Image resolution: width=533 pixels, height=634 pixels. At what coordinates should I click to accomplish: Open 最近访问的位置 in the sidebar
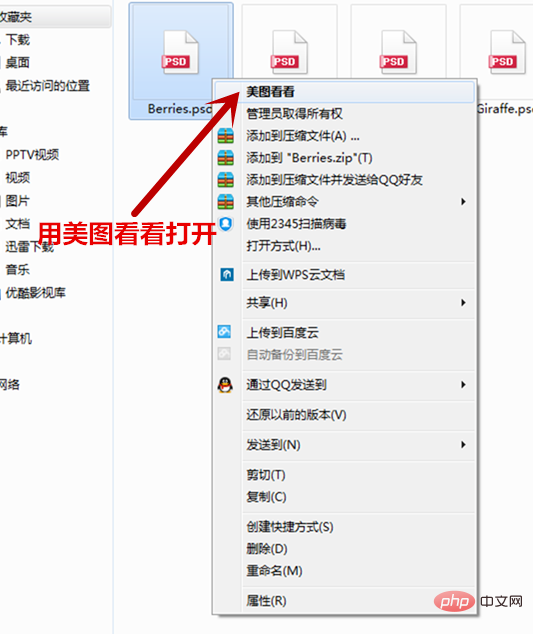pos(47,86)
